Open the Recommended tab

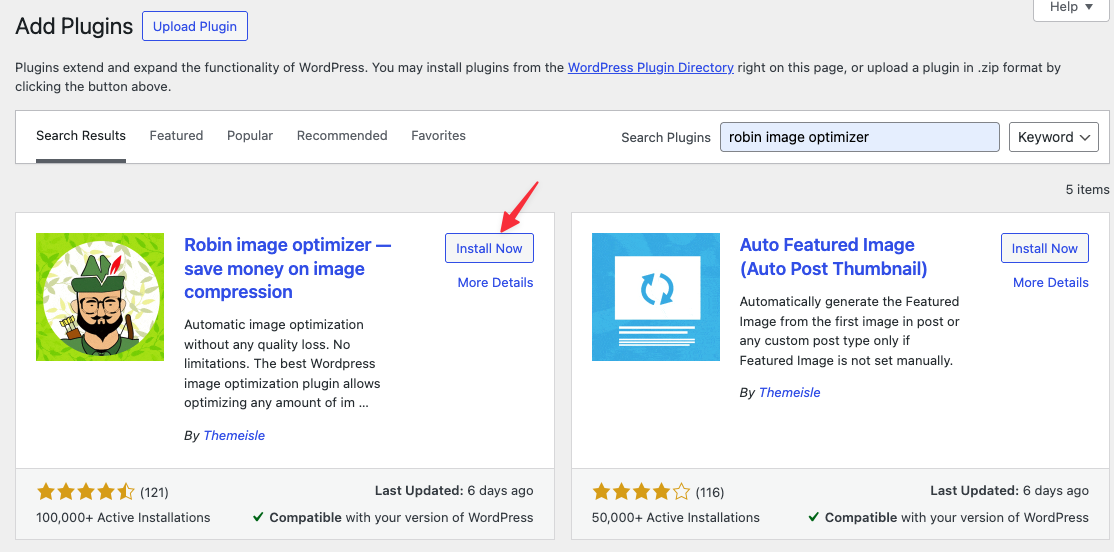pos(342,136)
